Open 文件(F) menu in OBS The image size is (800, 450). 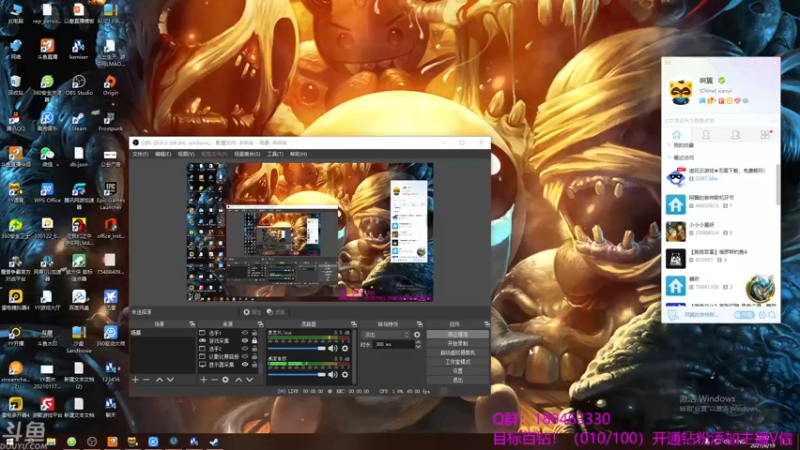pos(140,154)
